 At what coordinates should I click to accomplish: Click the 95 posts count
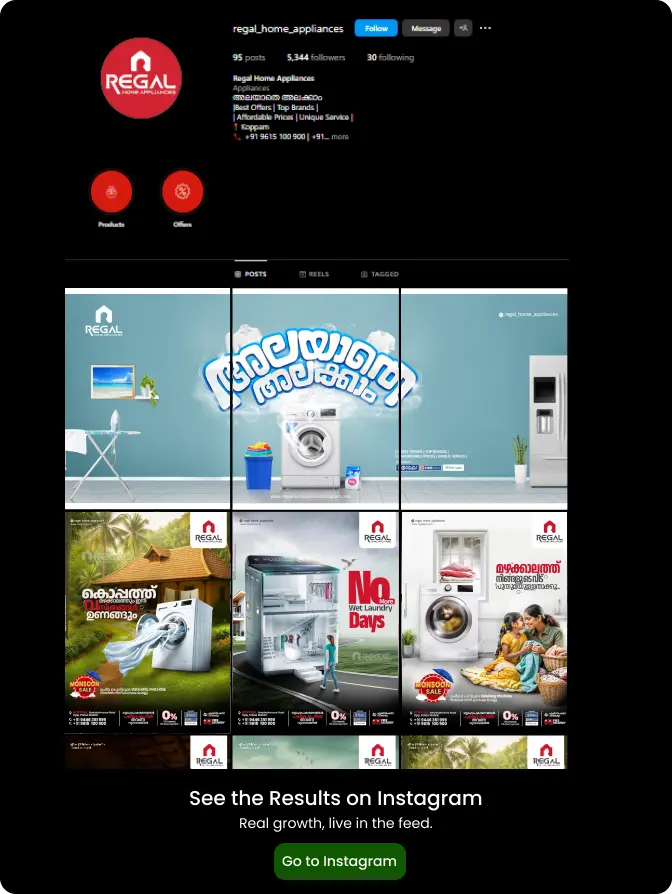(249, 58)
